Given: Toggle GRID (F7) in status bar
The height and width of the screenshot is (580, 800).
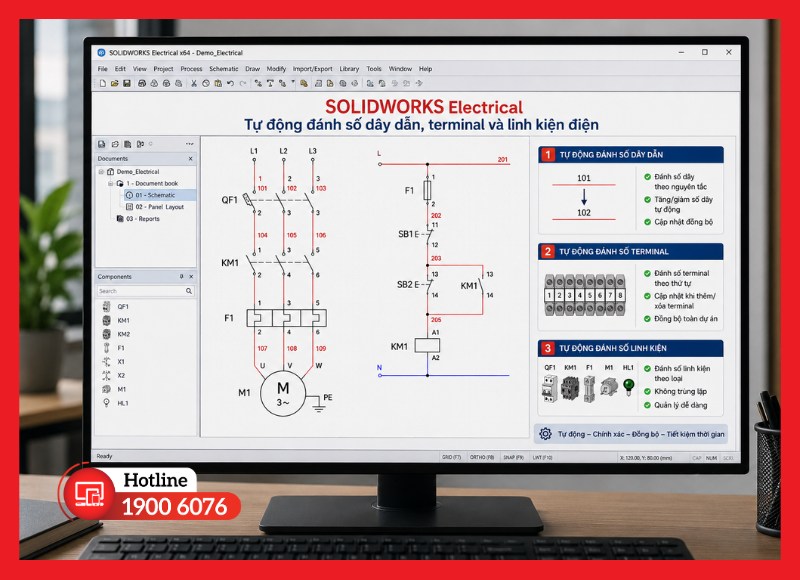Looking at the screenshot, I should coord(451,458).
